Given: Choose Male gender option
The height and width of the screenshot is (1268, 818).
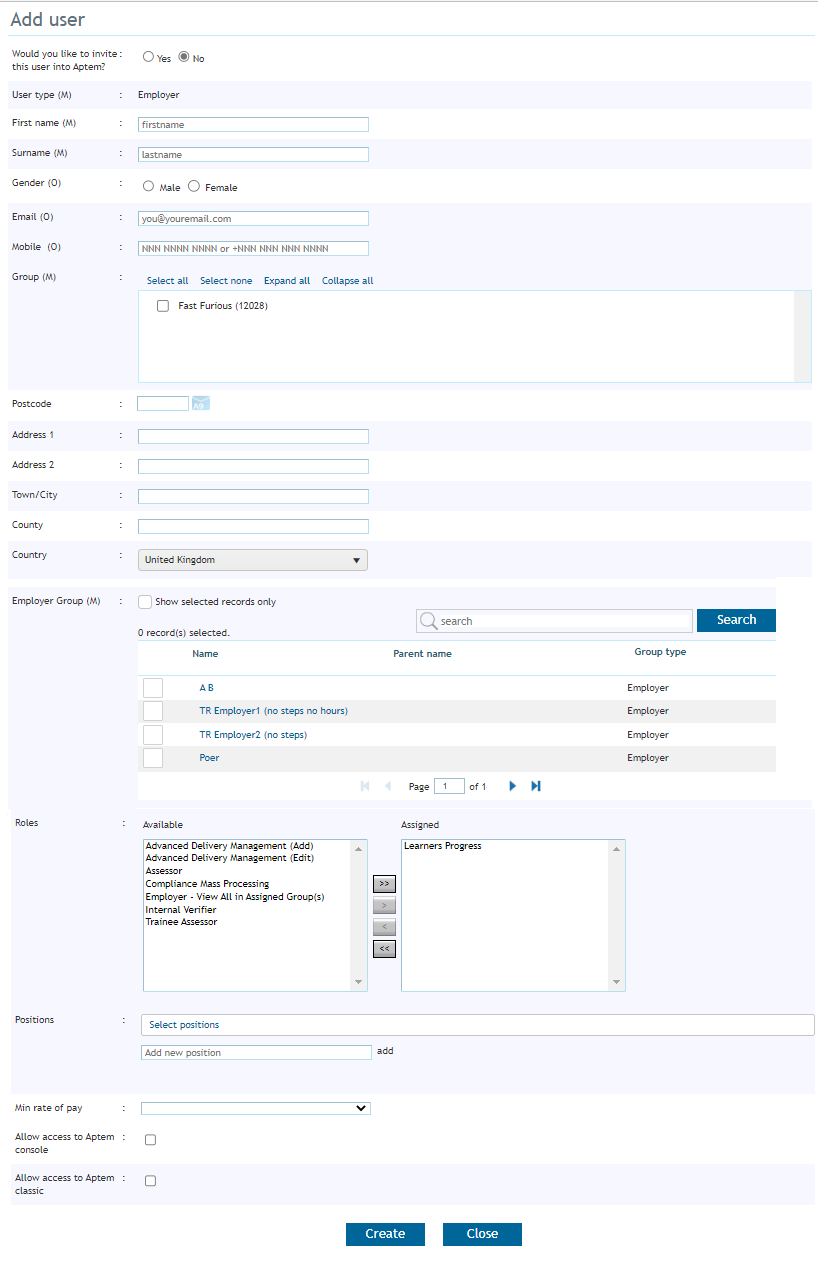Looking at the screenshot, I should click(x=149, y=186).
